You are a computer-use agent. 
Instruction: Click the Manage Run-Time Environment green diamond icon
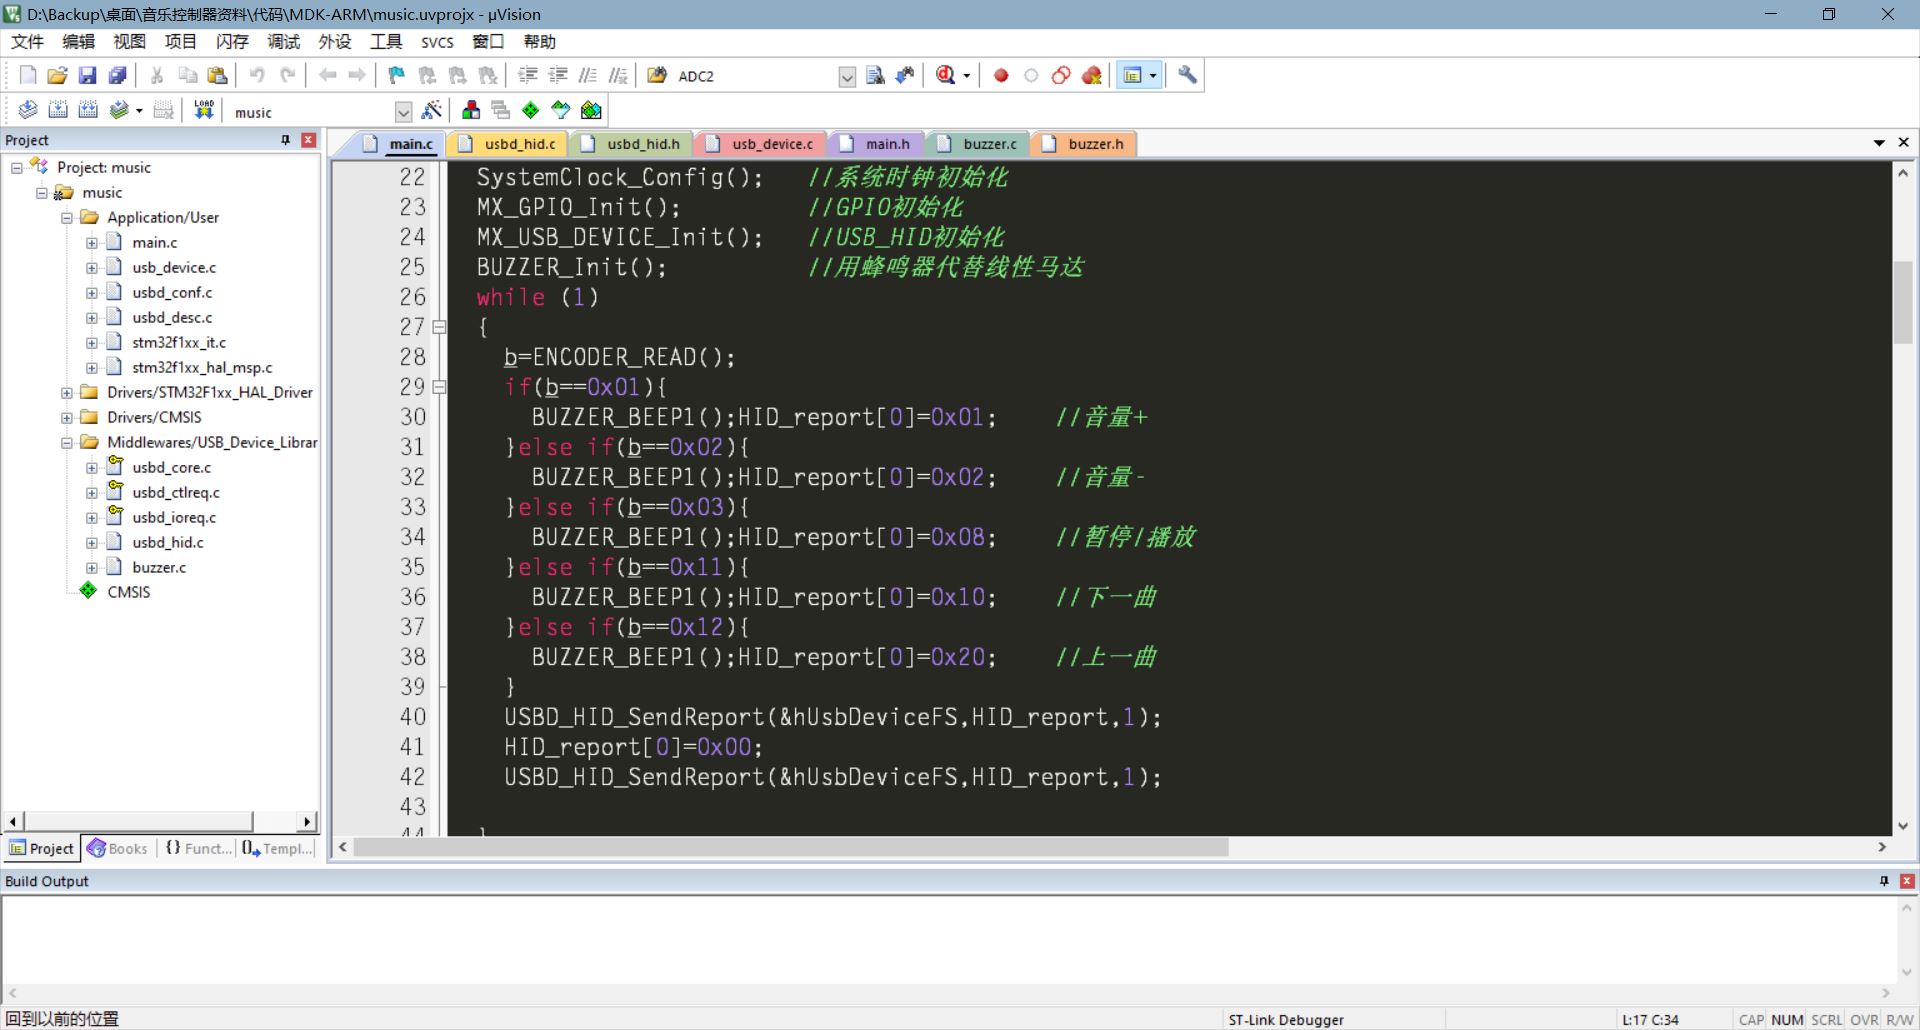tap(531, 110)
